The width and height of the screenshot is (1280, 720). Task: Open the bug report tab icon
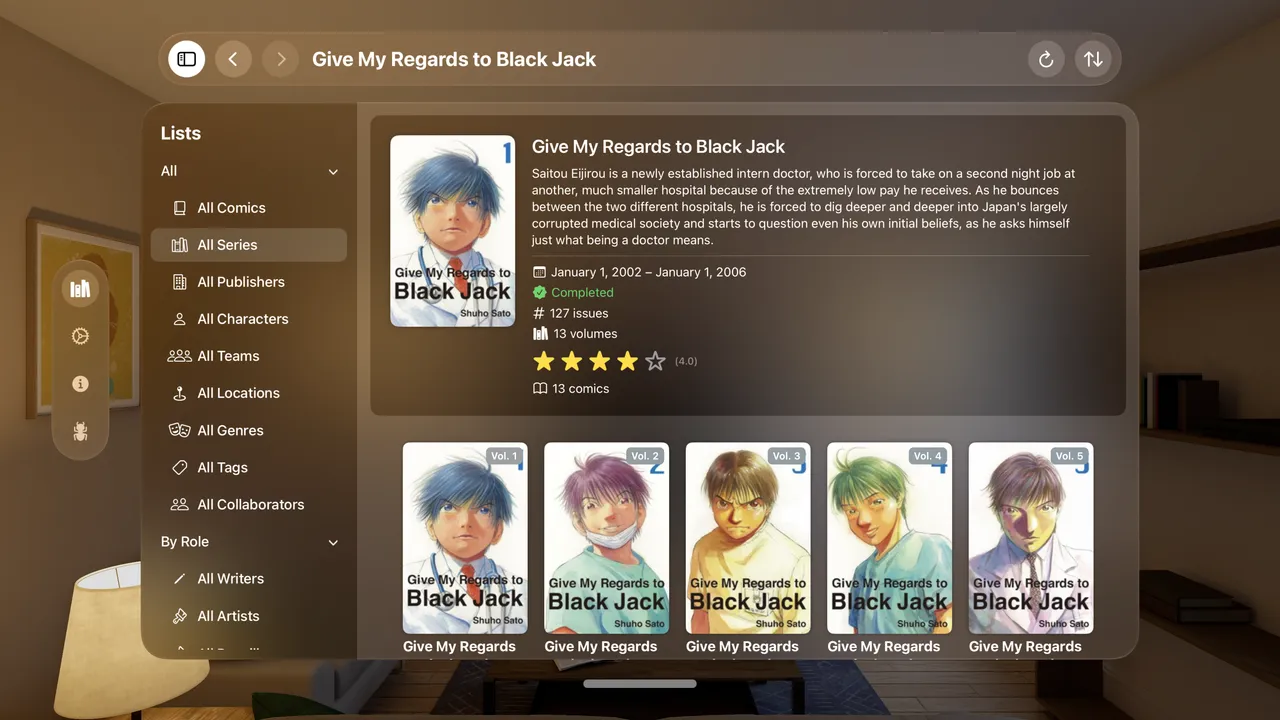[80, 431]
